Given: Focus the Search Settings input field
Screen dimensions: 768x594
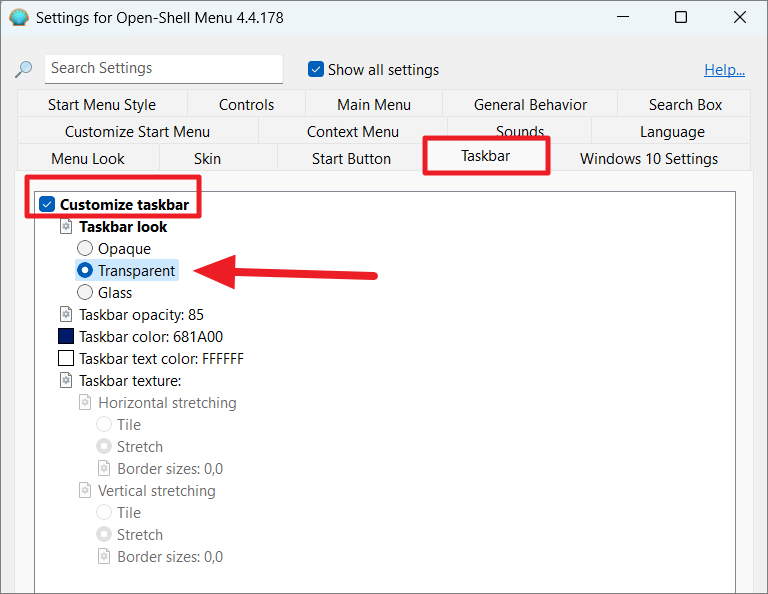Looking at the screenshot, I should [x=164, y=69].
